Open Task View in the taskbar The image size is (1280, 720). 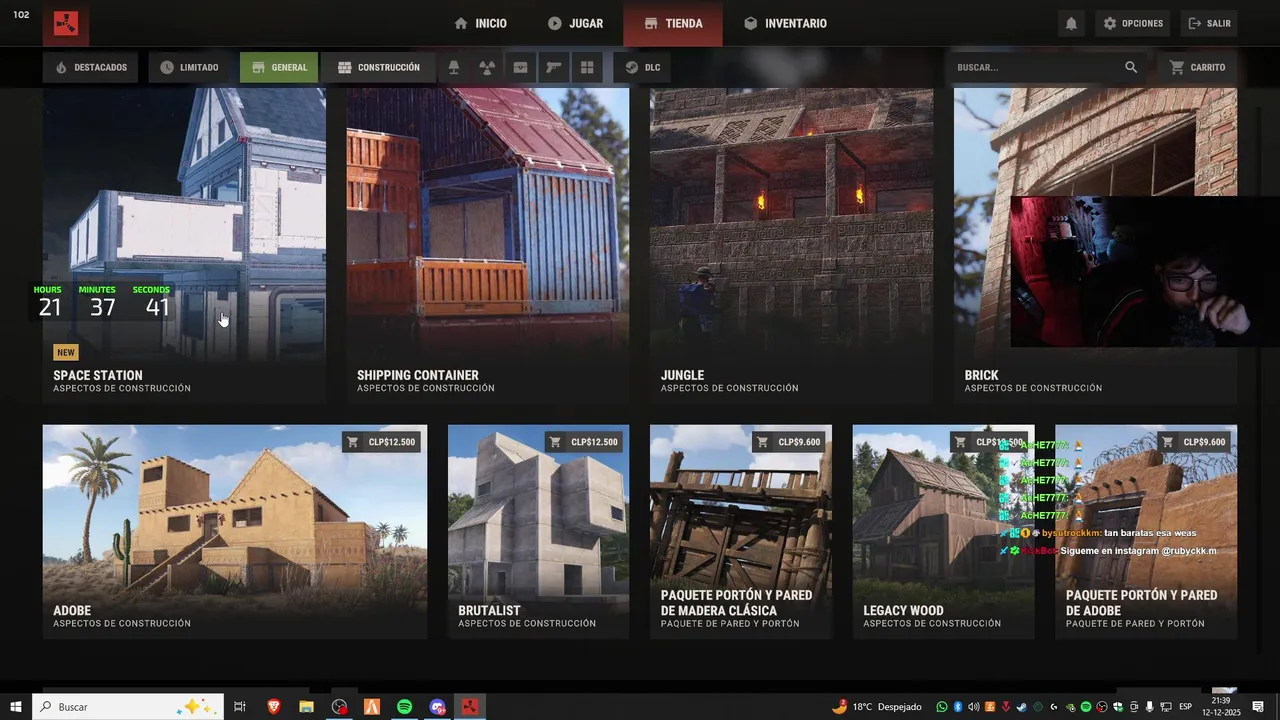point(240,707)
